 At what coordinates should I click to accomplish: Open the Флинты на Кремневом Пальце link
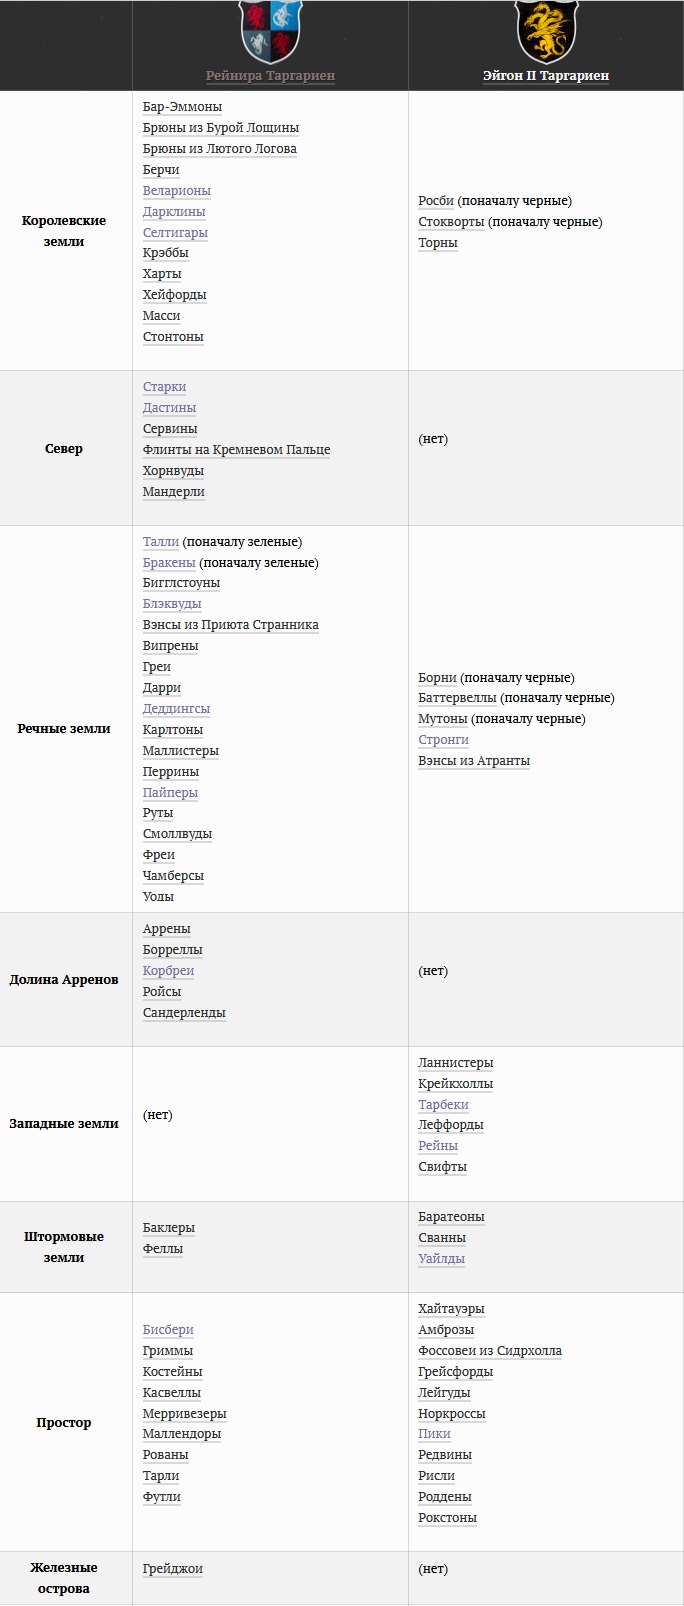[236, 450]
